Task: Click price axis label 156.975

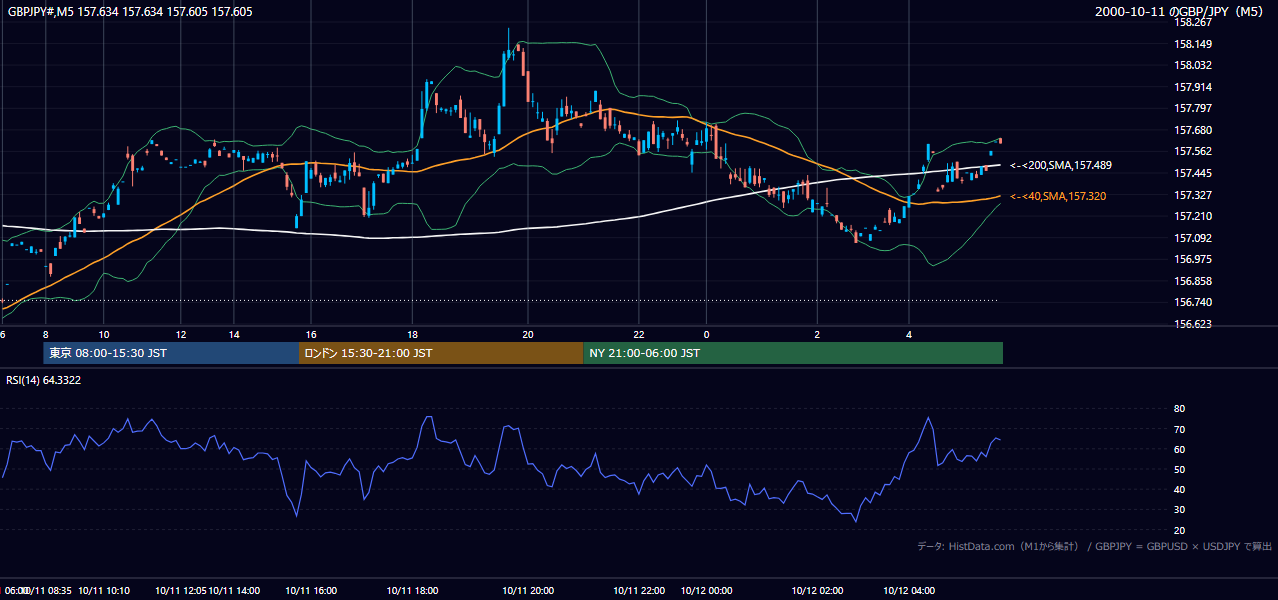Action: pos(1193,259)
